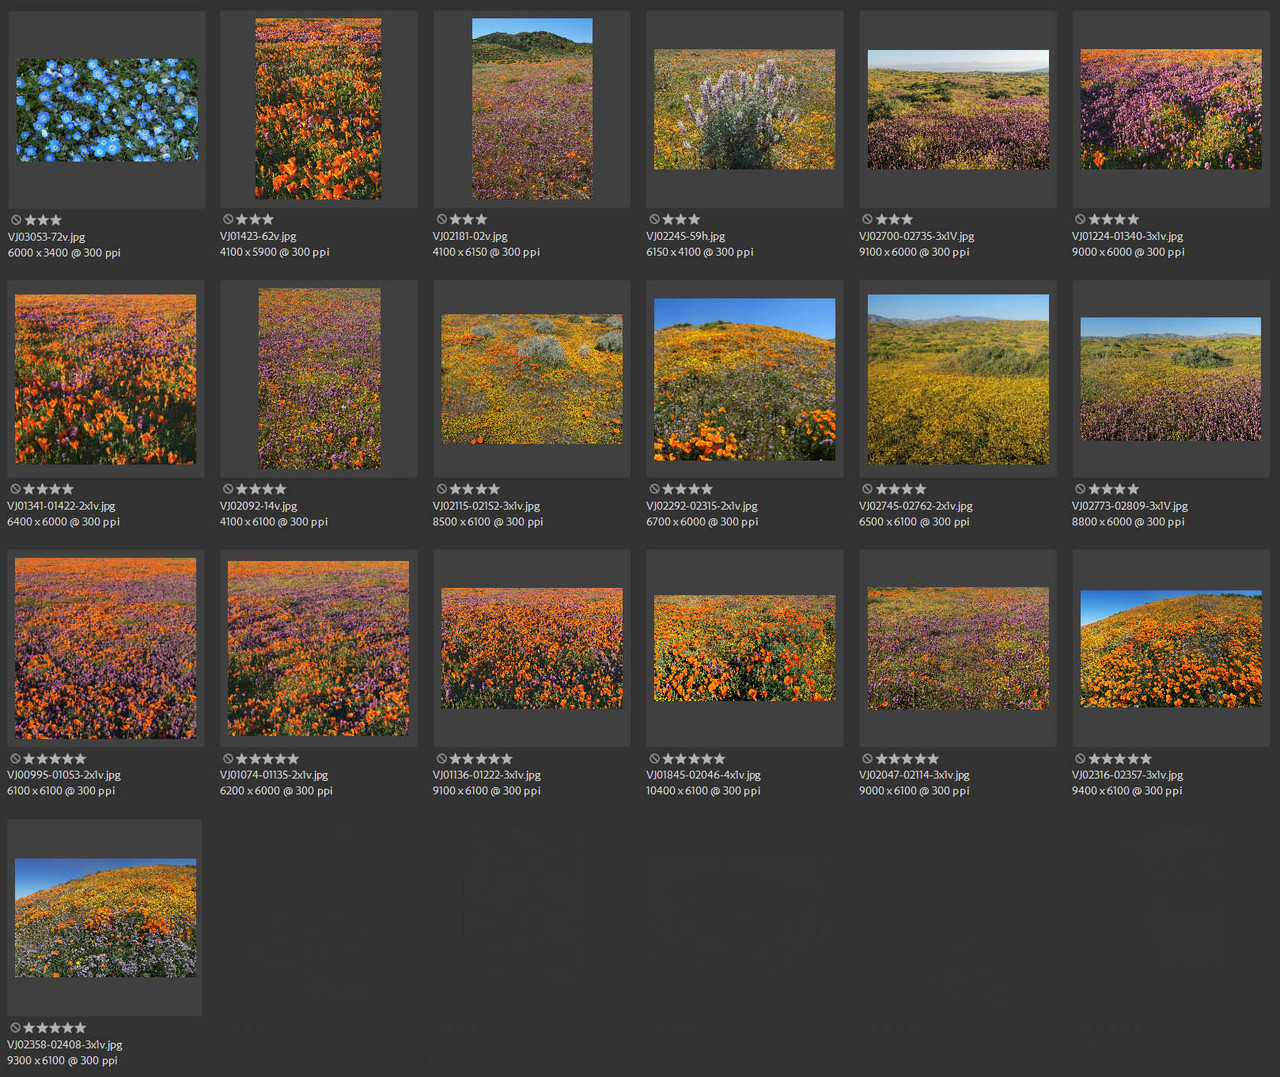
Task: Open the hillside poppies image VJ02292-02315-2x1v.jpg
Action: [x=744, y=378]
